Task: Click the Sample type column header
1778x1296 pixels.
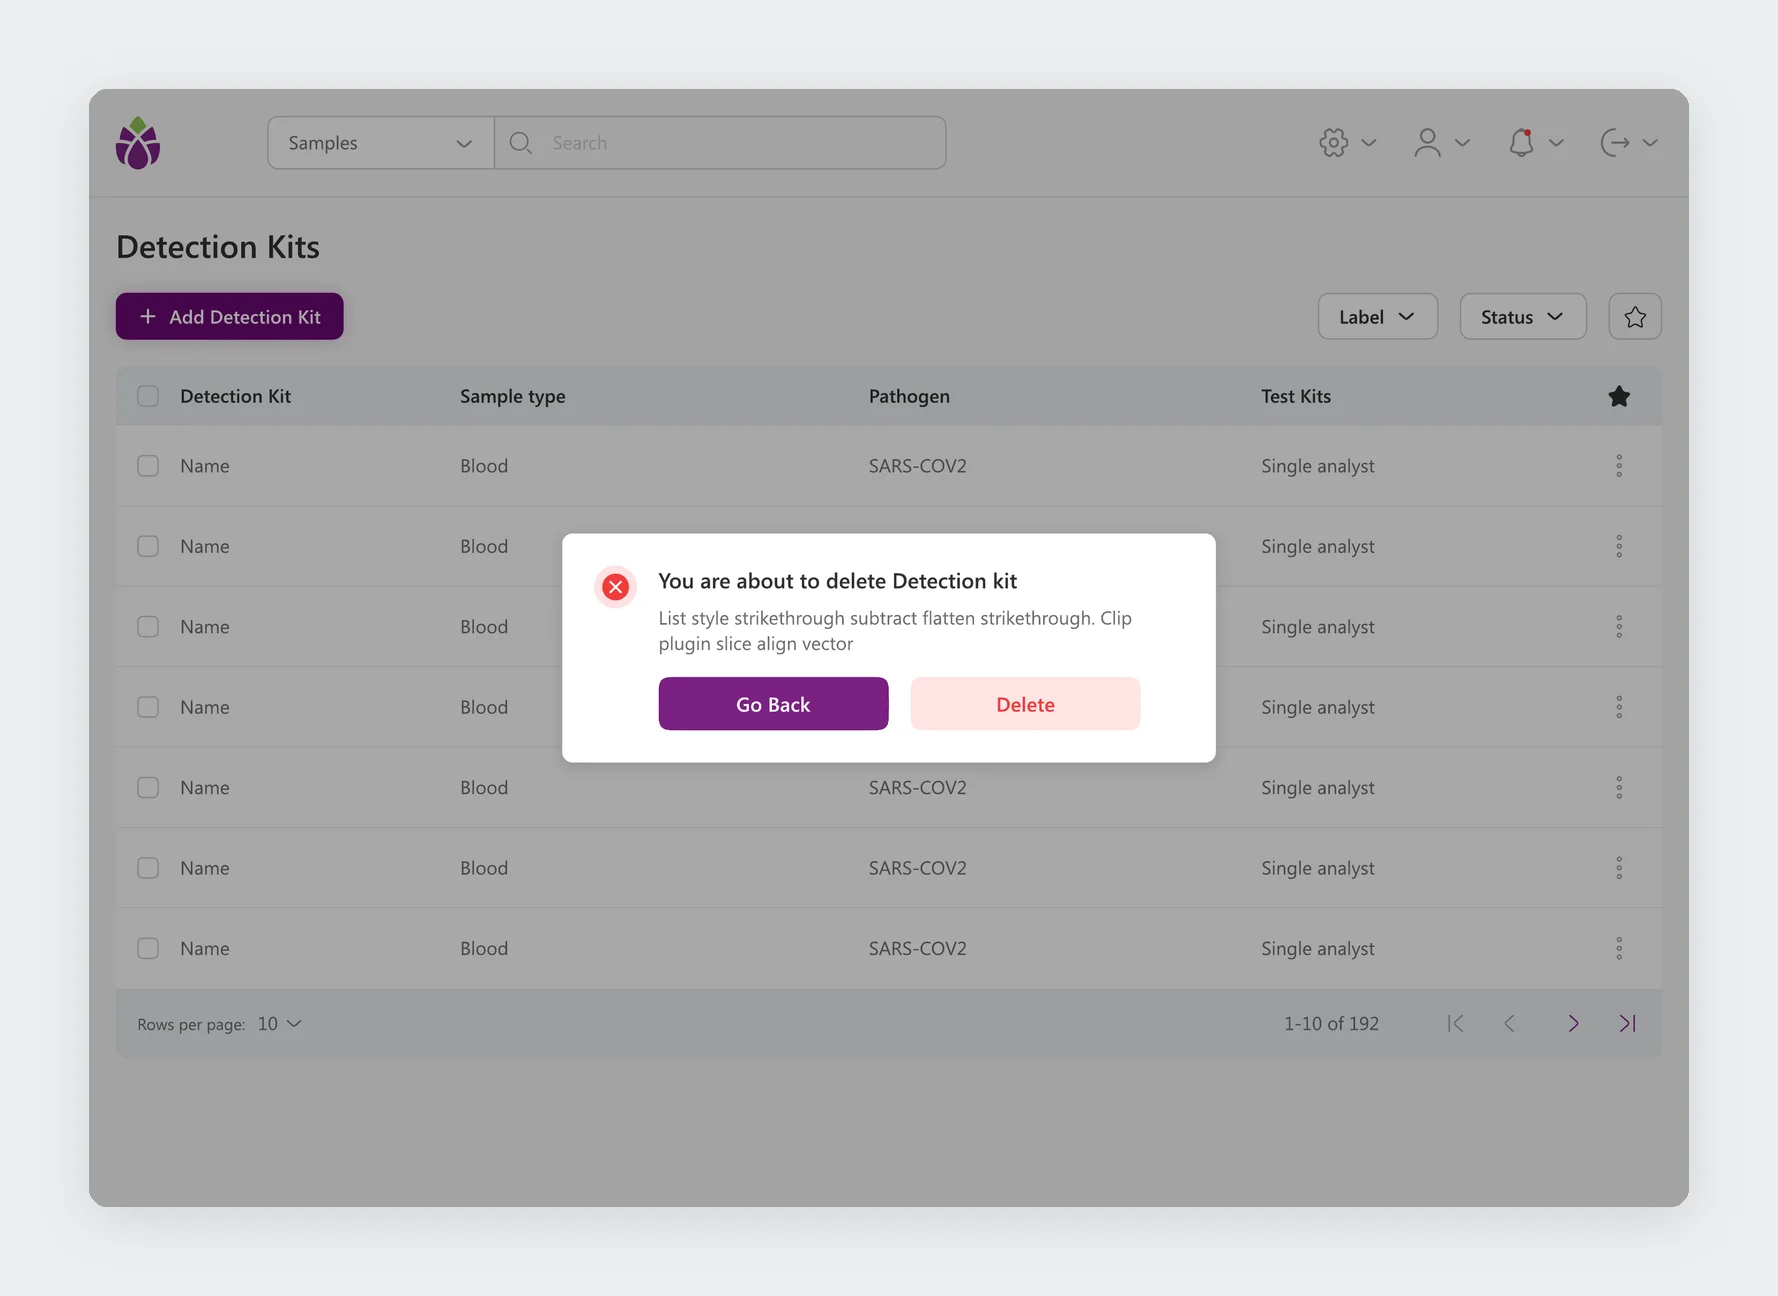Action: tap(513, 396)
